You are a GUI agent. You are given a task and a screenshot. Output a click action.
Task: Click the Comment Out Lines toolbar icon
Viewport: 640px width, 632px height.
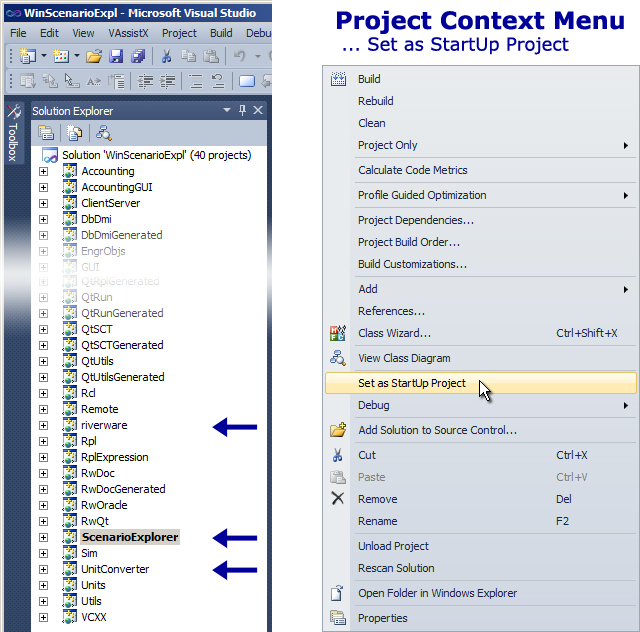(196, 81)
